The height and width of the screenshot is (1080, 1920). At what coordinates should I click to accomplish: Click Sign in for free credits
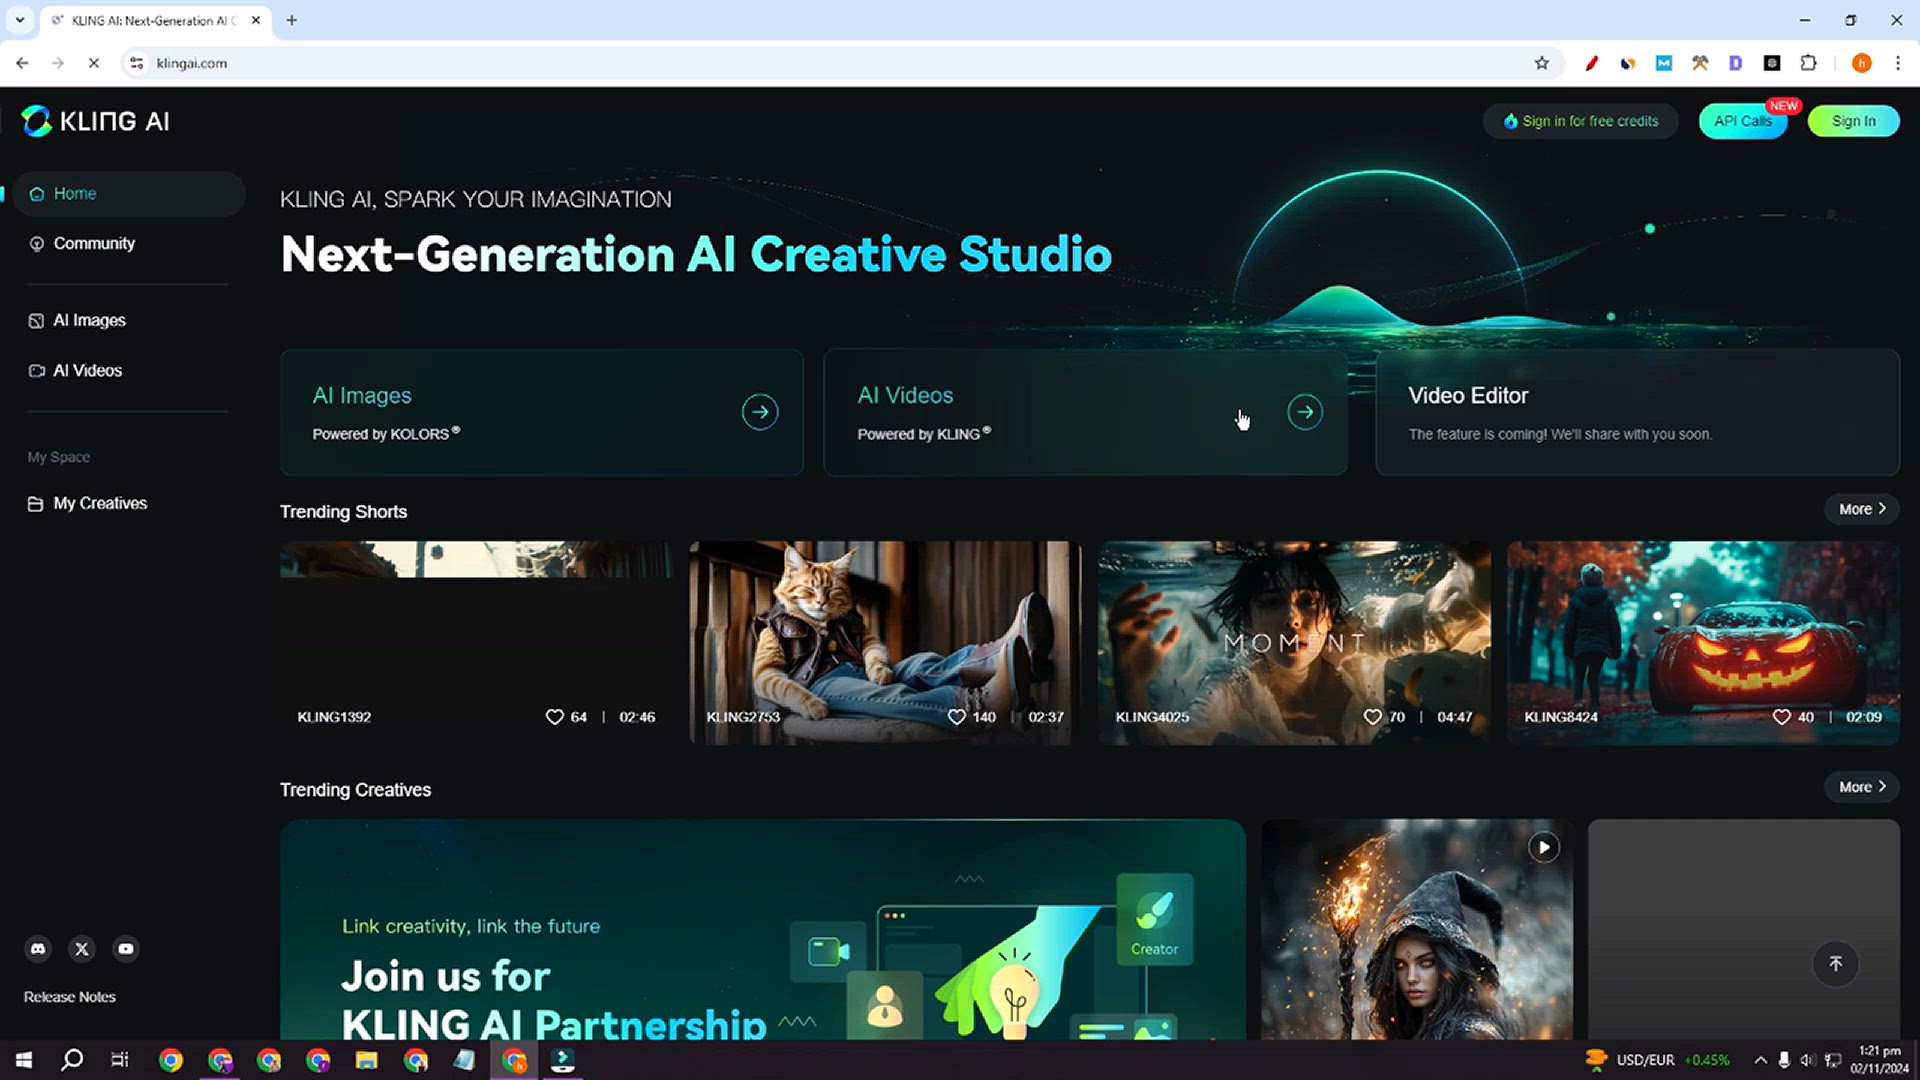[x=1581, y=121]
